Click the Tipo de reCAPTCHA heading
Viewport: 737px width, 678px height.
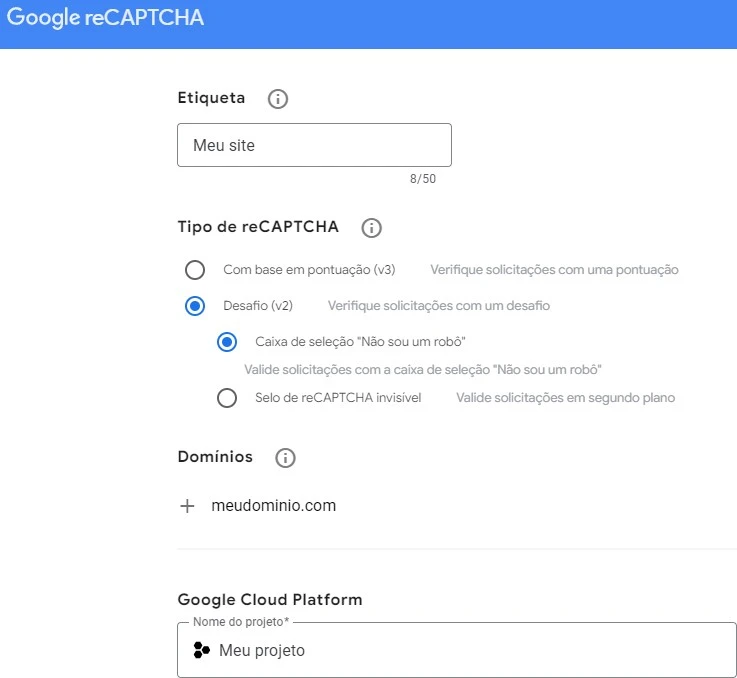click(x=258, y=227)
